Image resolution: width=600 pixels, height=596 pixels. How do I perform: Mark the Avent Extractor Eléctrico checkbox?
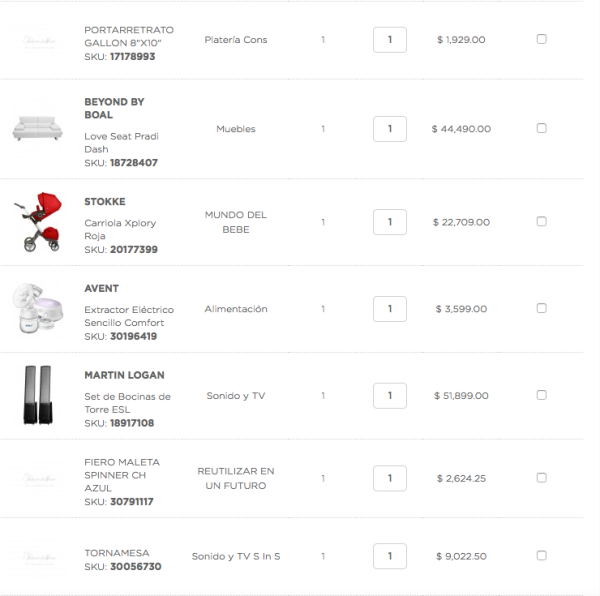[541, 308]
